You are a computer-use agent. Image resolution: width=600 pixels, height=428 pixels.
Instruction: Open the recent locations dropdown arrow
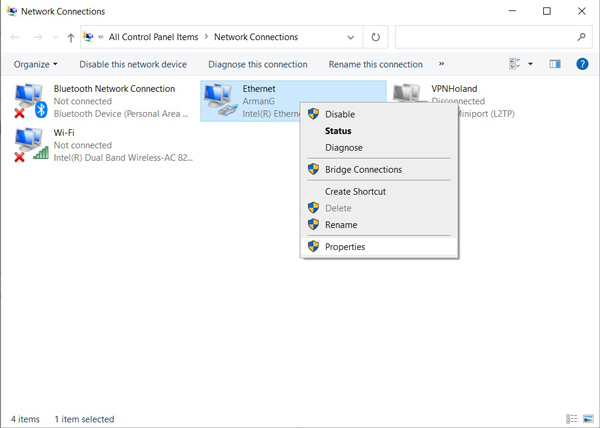click(56, 37)
